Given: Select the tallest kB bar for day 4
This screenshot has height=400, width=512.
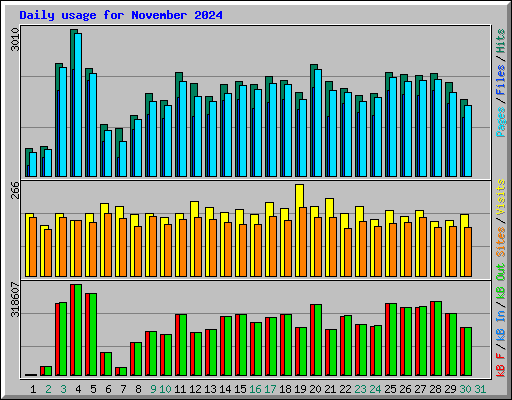Looking at the screenshot, I should (x=76, y=330).
